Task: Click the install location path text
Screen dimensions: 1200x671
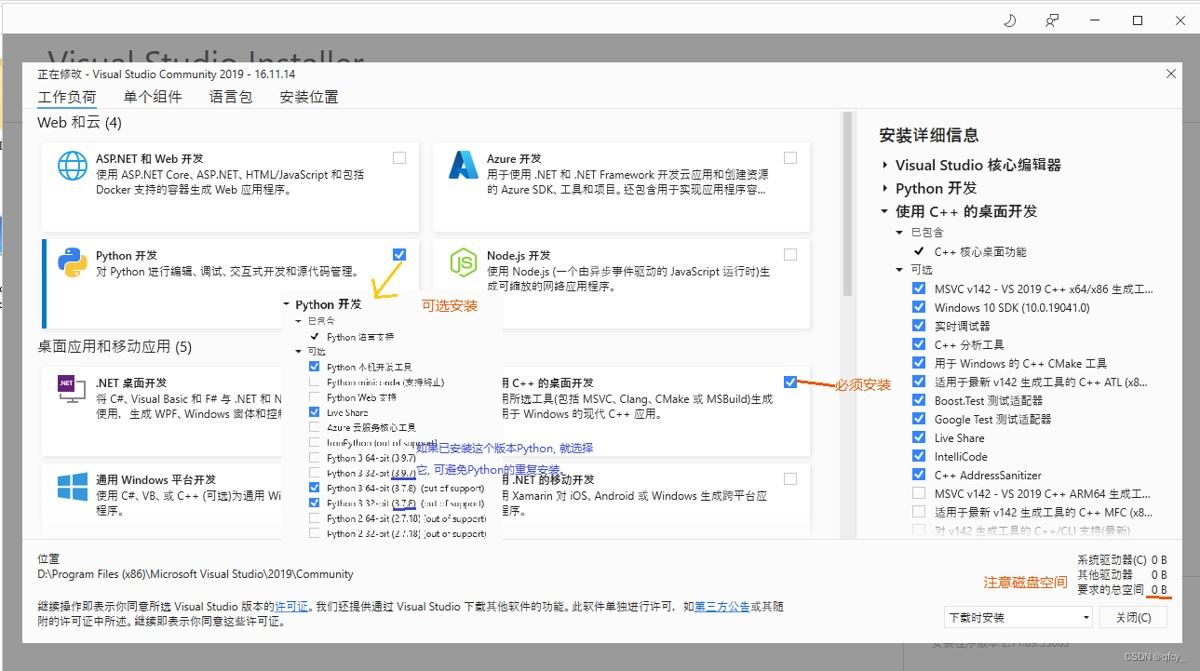Action: click(x=196, y=574)
